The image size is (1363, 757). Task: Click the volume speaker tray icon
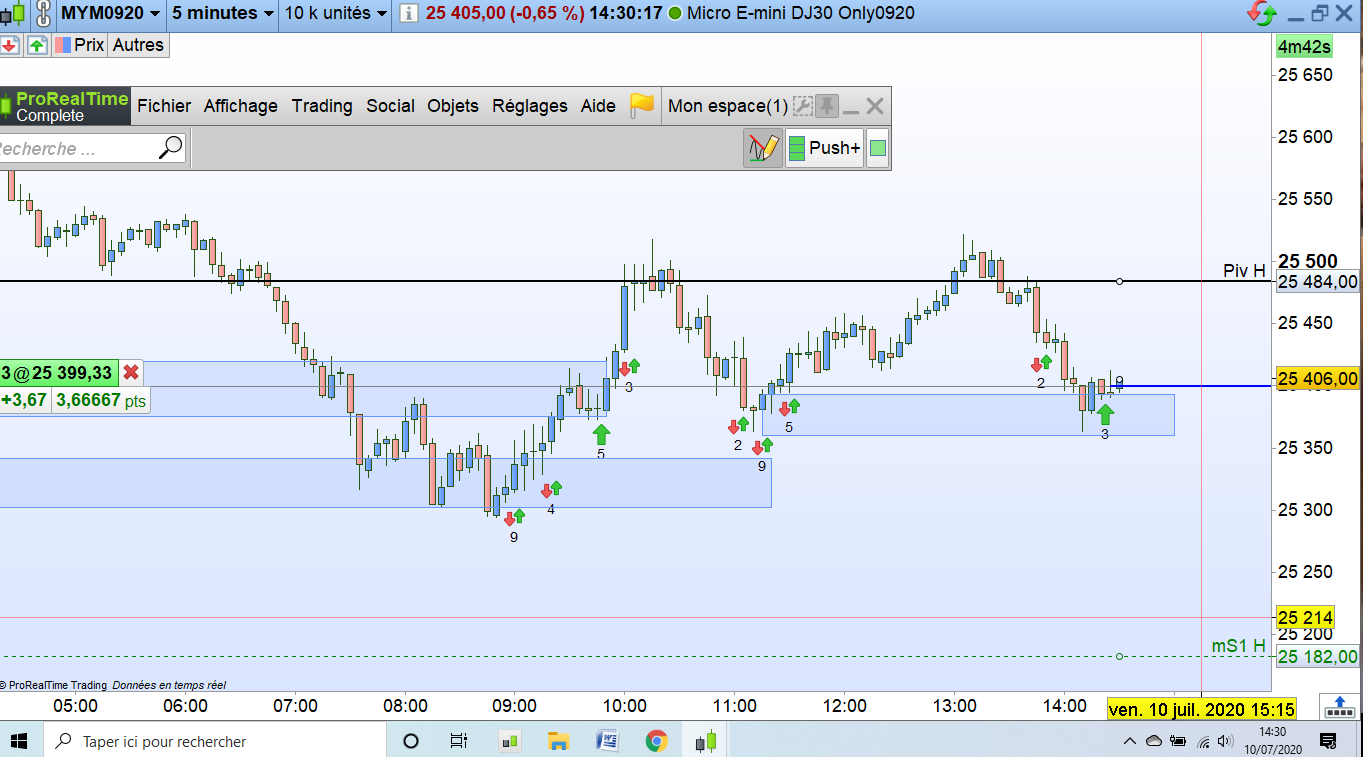1226,741
